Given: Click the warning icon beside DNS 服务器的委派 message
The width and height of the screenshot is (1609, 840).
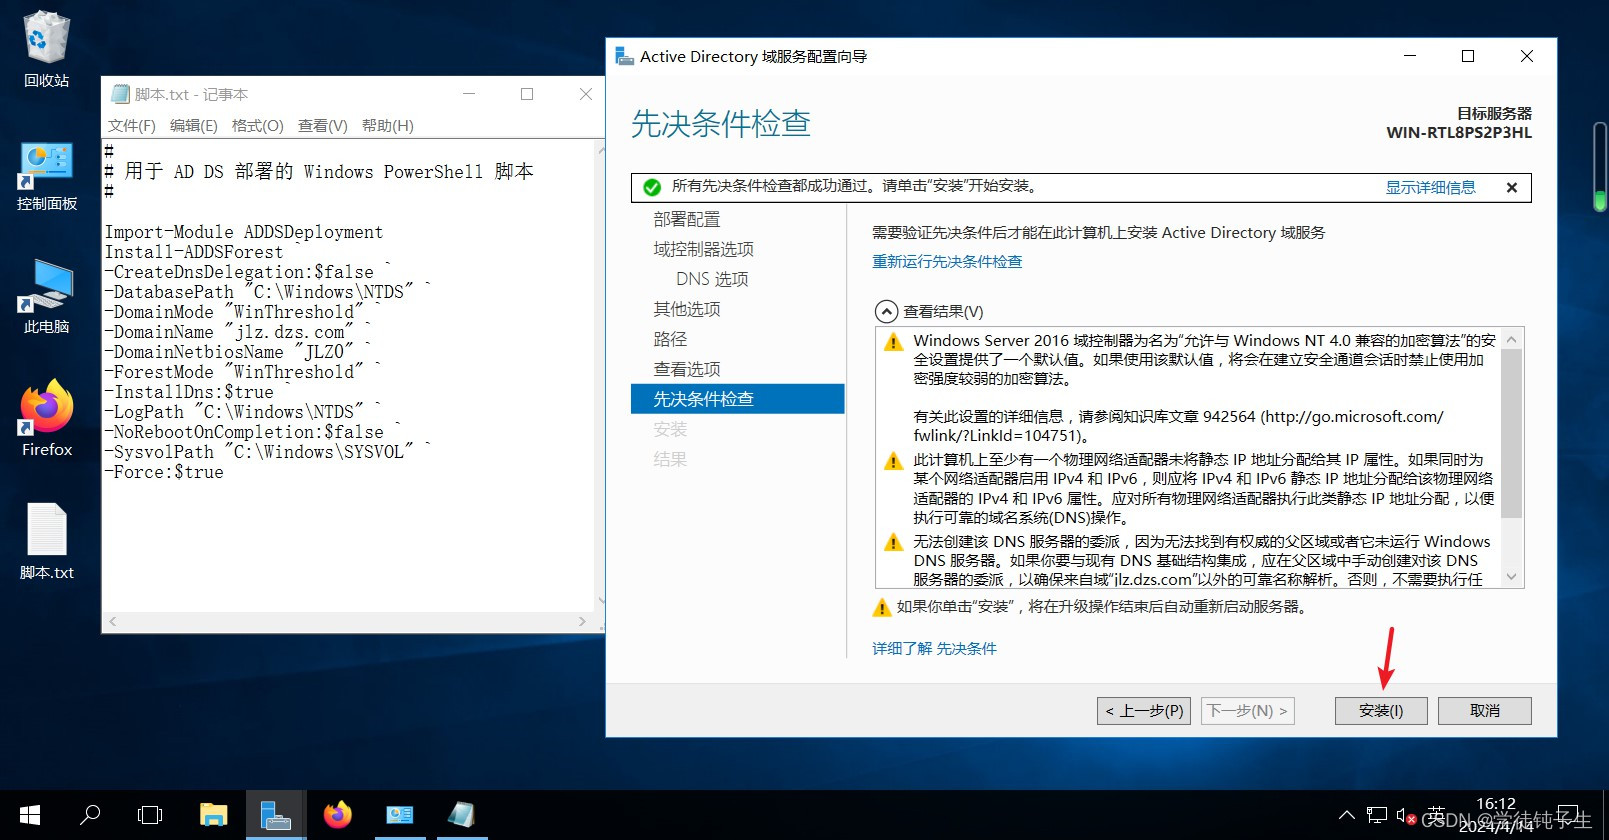Looking at the screenshot, I should (893, 543).
